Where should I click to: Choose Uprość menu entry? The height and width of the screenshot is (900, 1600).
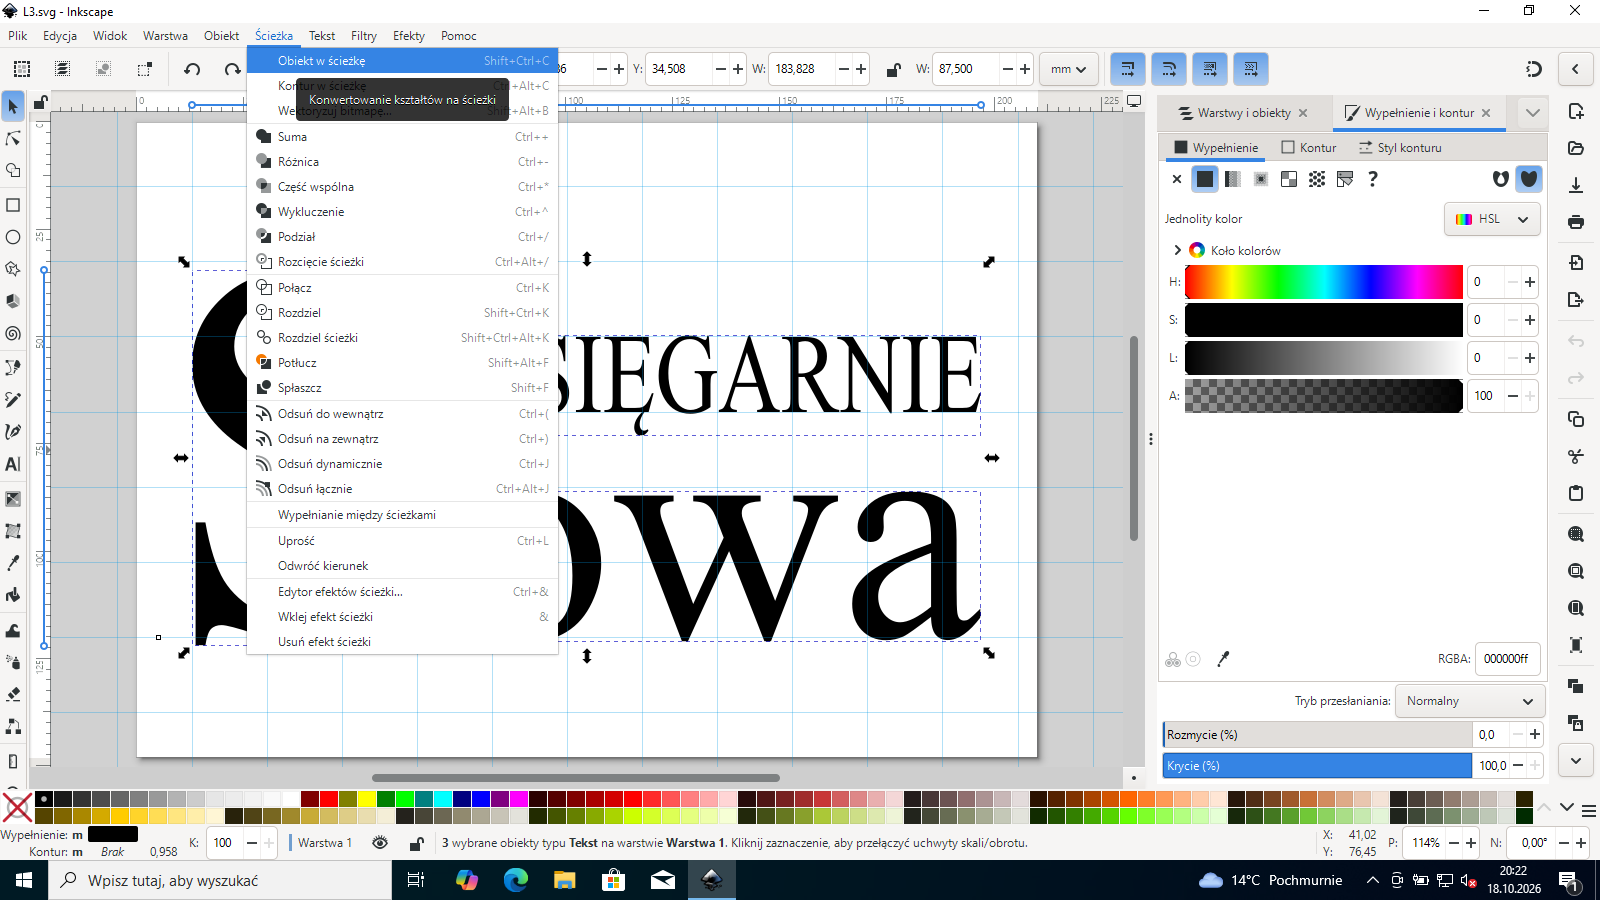[402, 541]
